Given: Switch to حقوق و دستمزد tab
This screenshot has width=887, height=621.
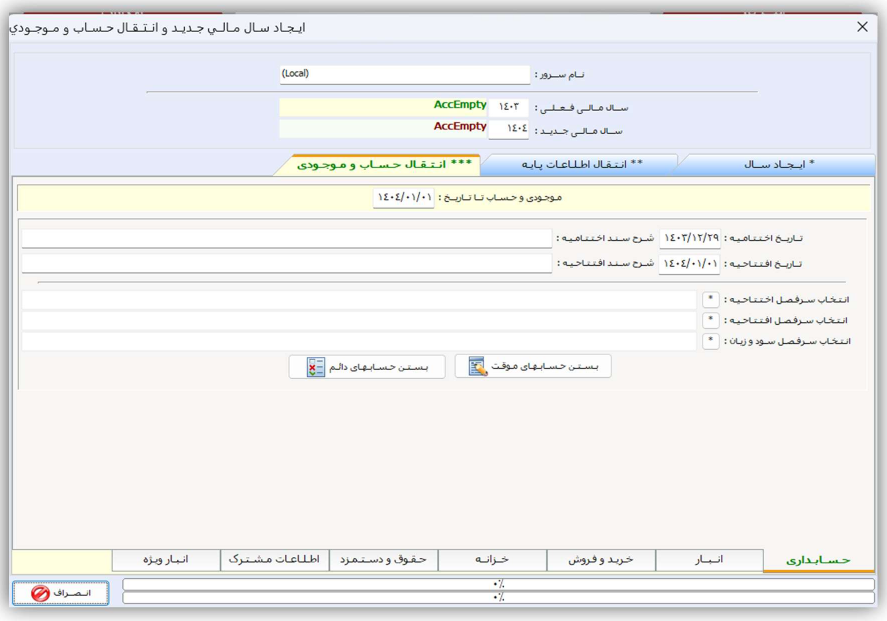Looking at the screenshot, I should (383, 559).
